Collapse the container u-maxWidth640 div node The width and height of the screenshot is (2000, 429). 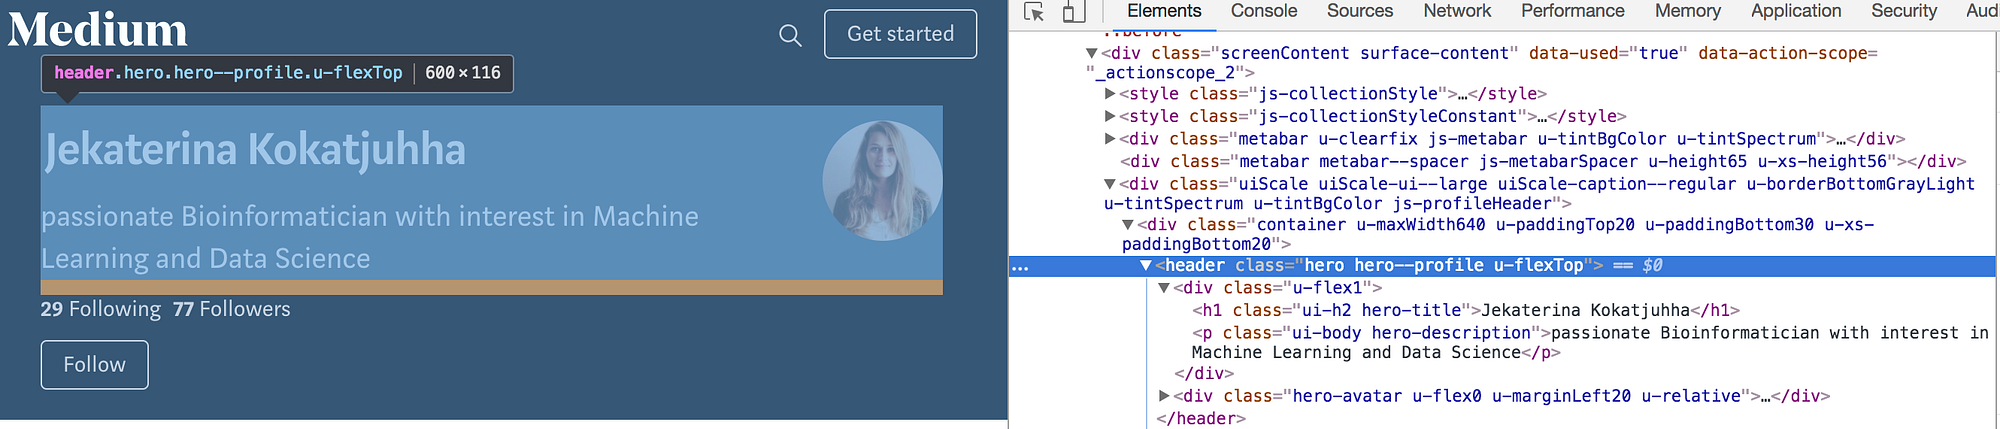point(1128,225)
